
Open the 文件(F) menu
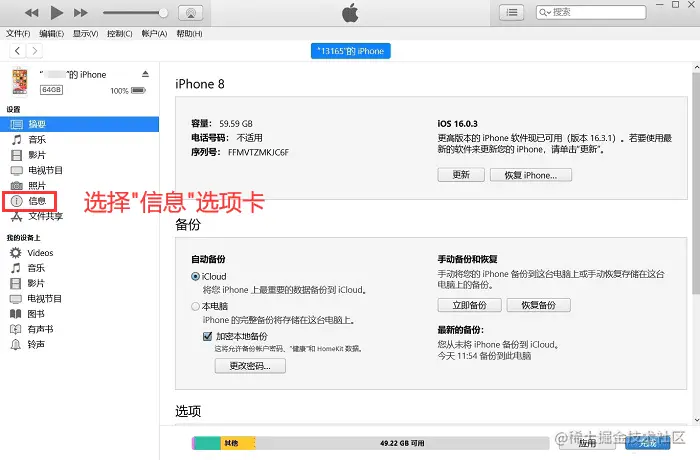[x=18, y=33]
